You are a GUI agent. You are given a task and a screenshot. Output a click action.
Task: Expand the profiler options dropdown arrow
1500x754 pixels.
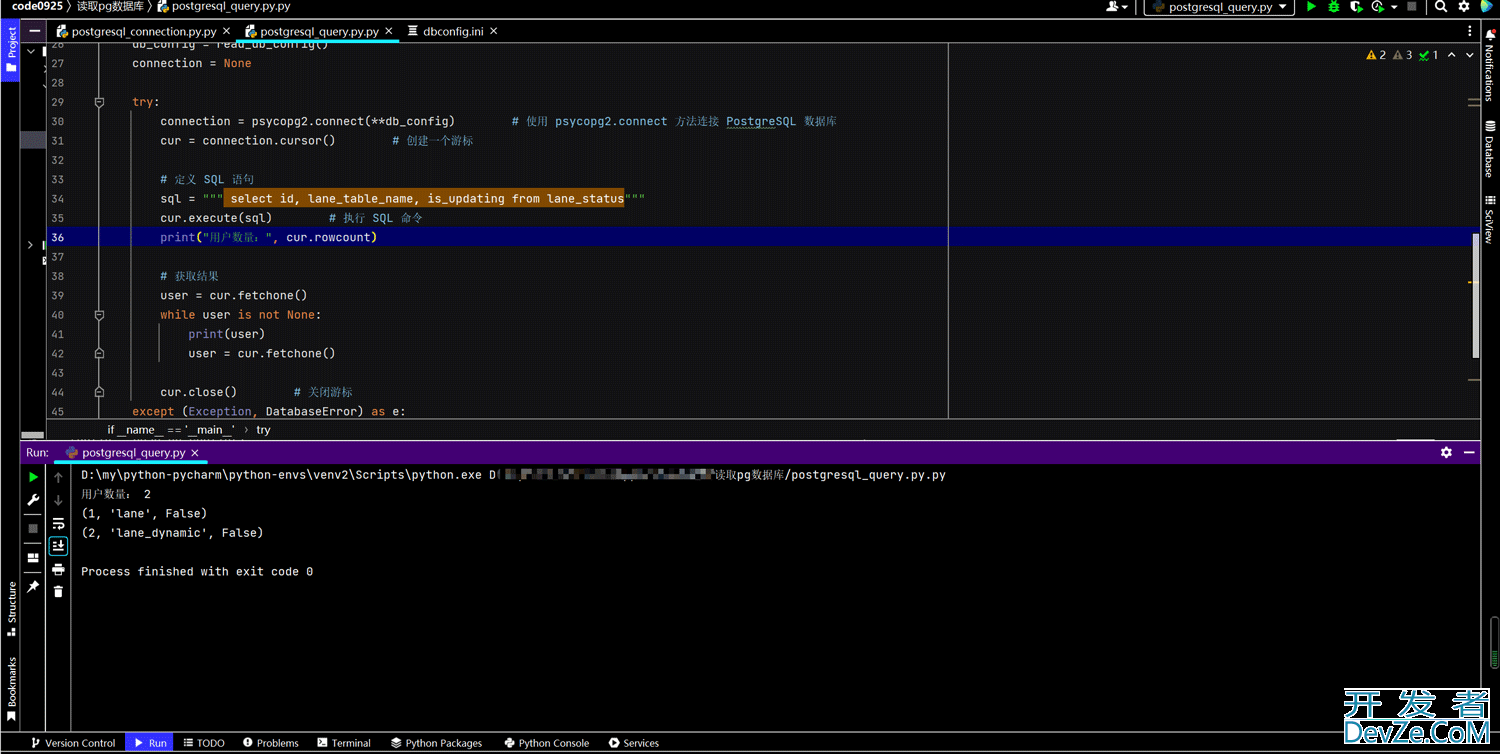[1393, 7]
